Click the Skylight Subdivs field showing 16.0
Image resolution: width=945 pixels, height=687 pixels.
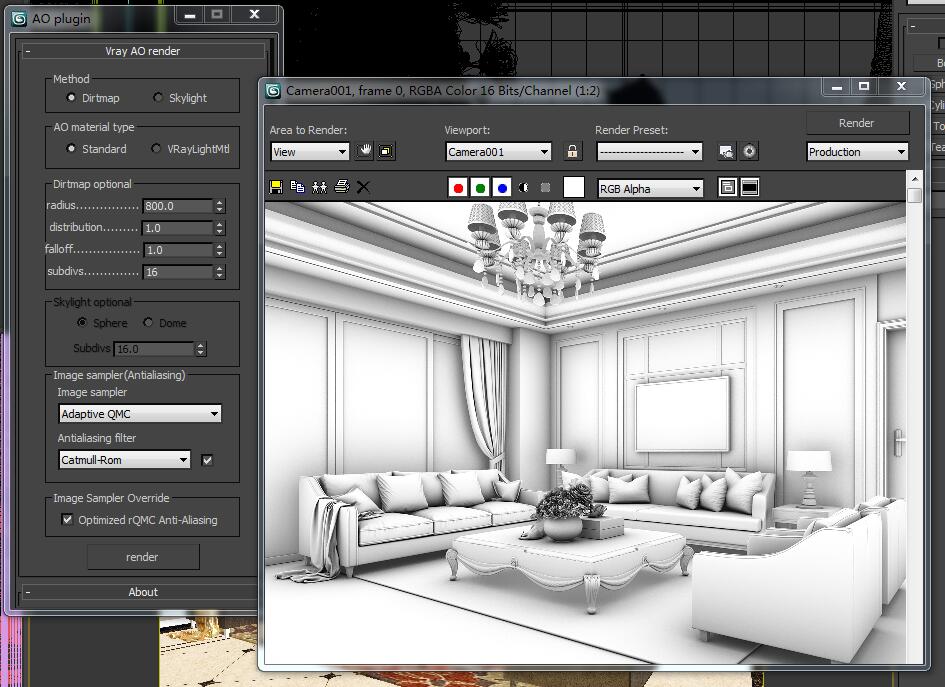tap(154, 349)
